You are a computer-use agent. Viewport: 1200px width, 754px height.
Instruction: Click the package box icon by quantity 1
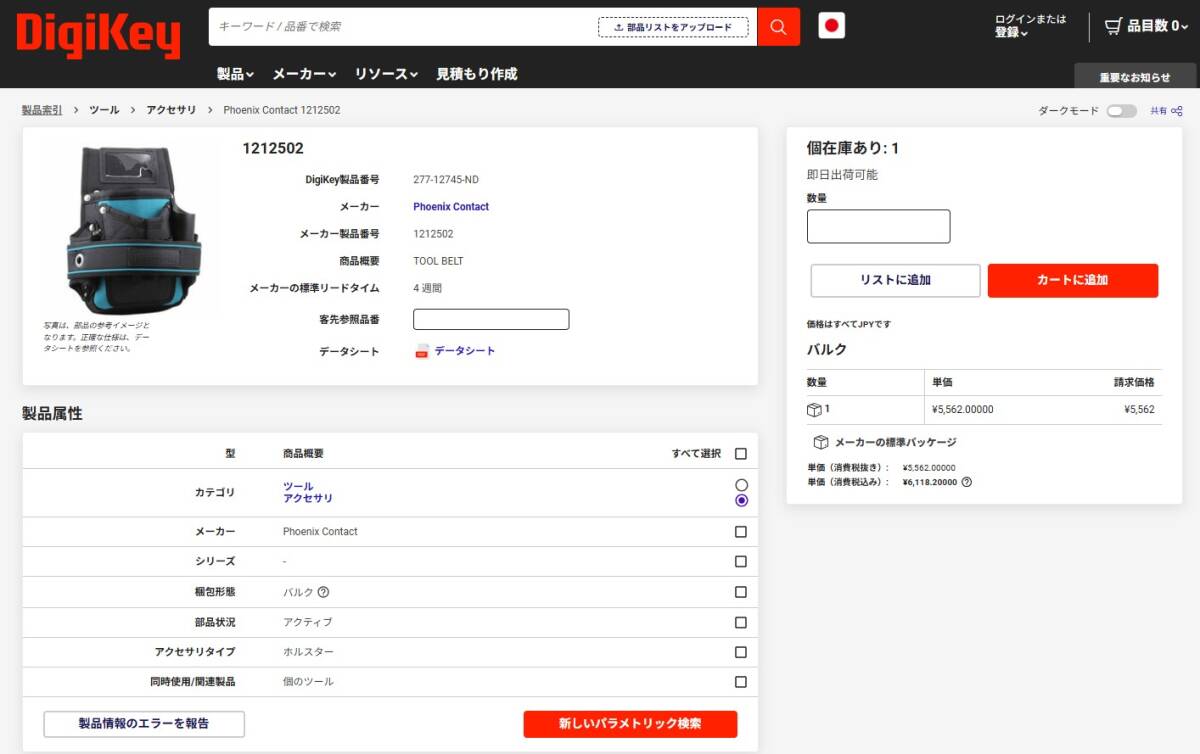click(814, 409)
